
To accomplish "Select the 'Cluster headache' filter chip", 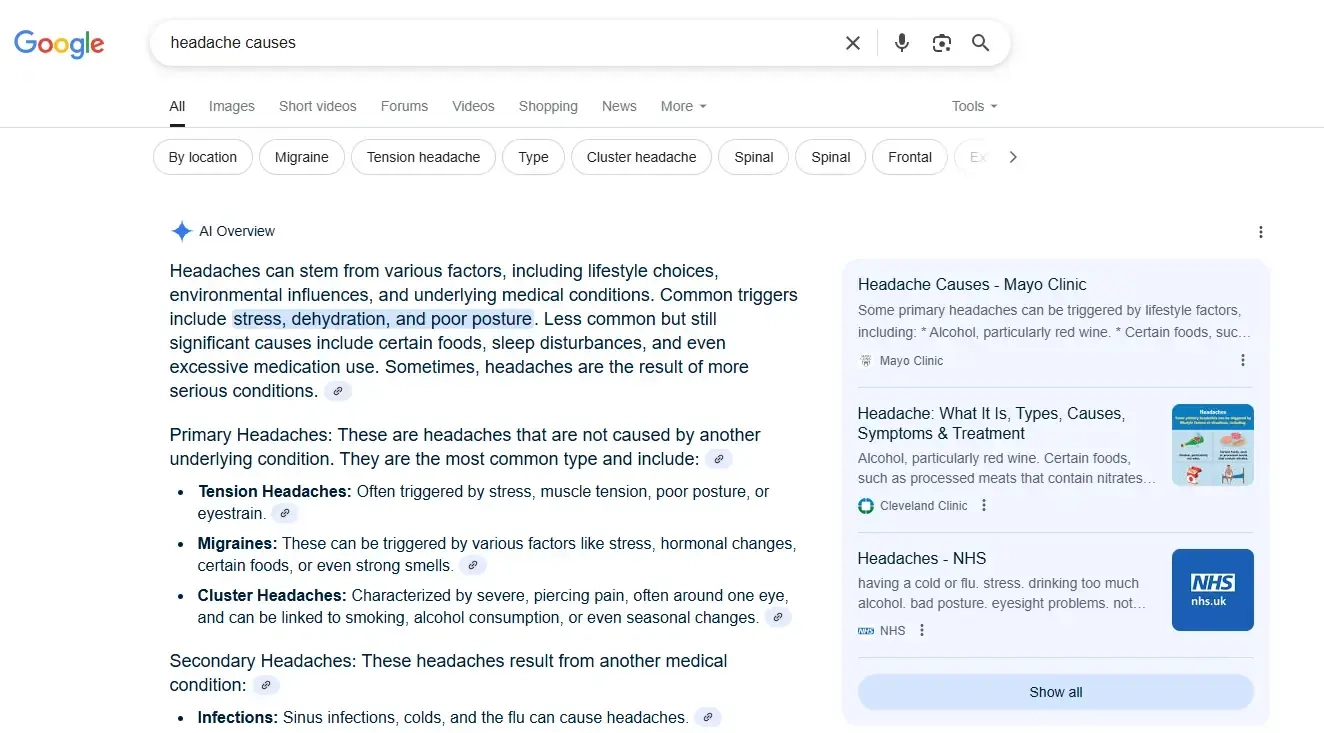I will (x=641, y=157).
